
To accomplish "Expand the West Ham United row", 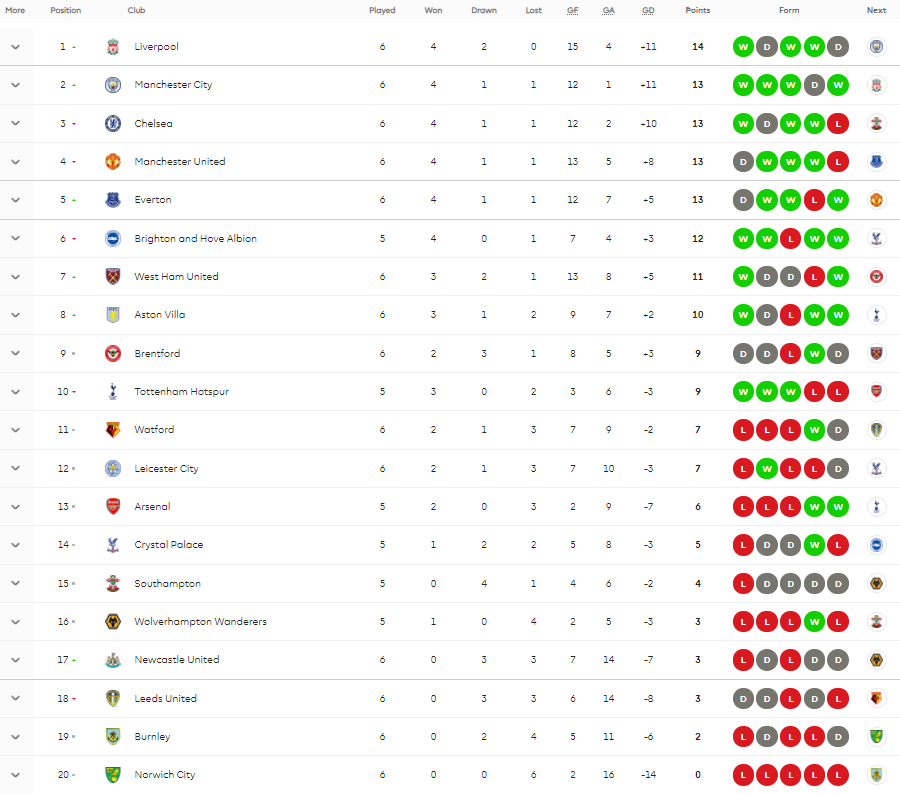I will click(16, 277).
